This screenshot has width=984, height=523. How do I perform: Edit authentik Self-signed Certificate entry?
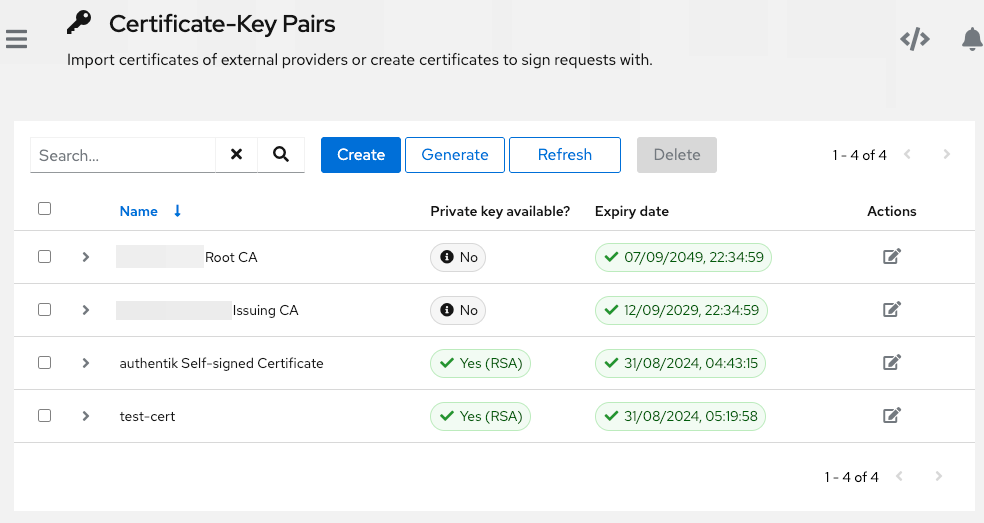click(x=892, y=363)
